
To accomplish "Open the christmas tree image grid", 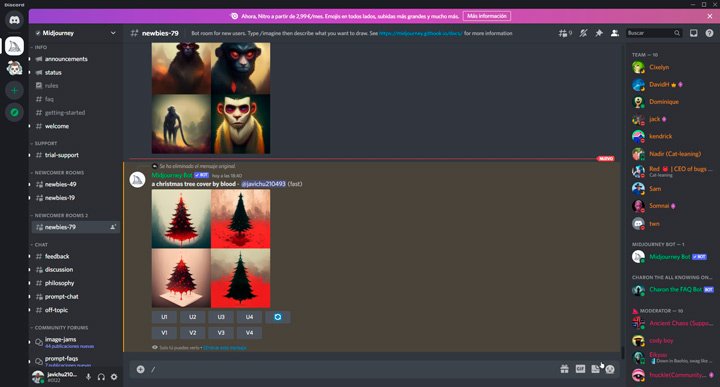I will click(x=211, y=248).
